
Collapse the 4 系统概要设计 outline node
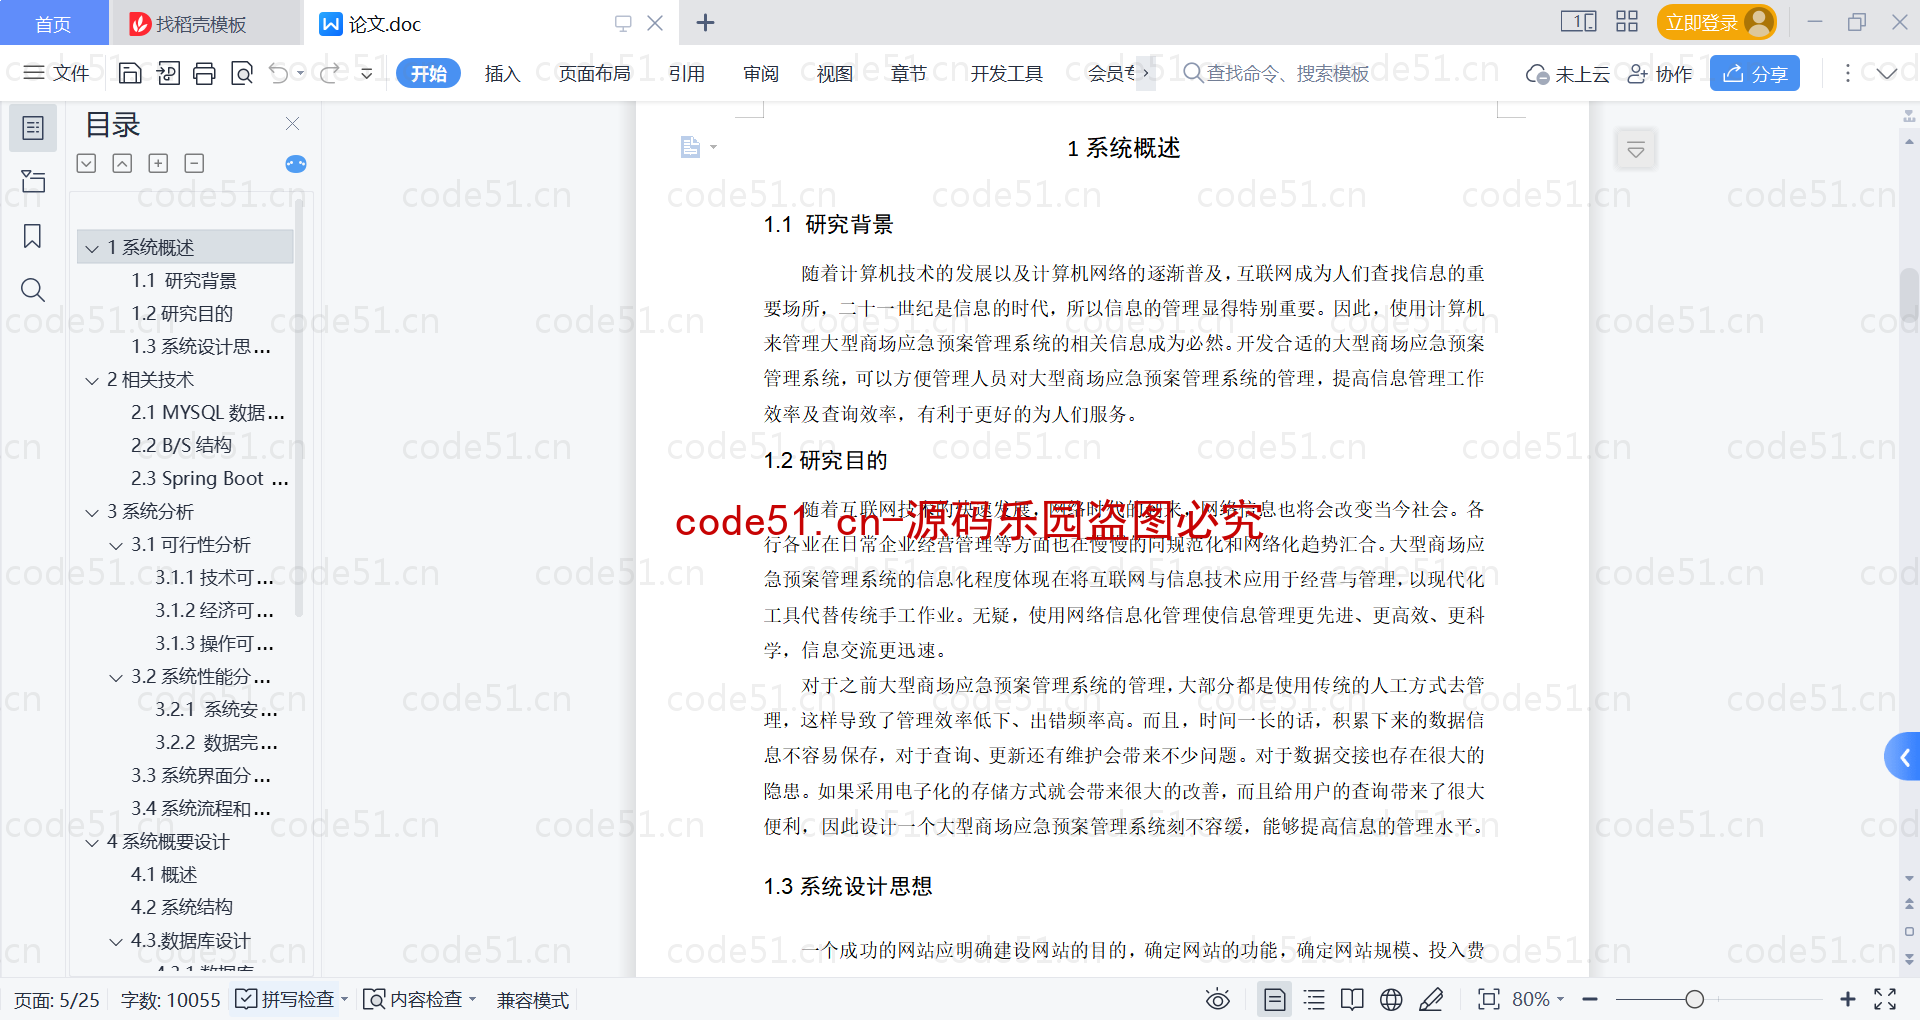tap(92, 843)
